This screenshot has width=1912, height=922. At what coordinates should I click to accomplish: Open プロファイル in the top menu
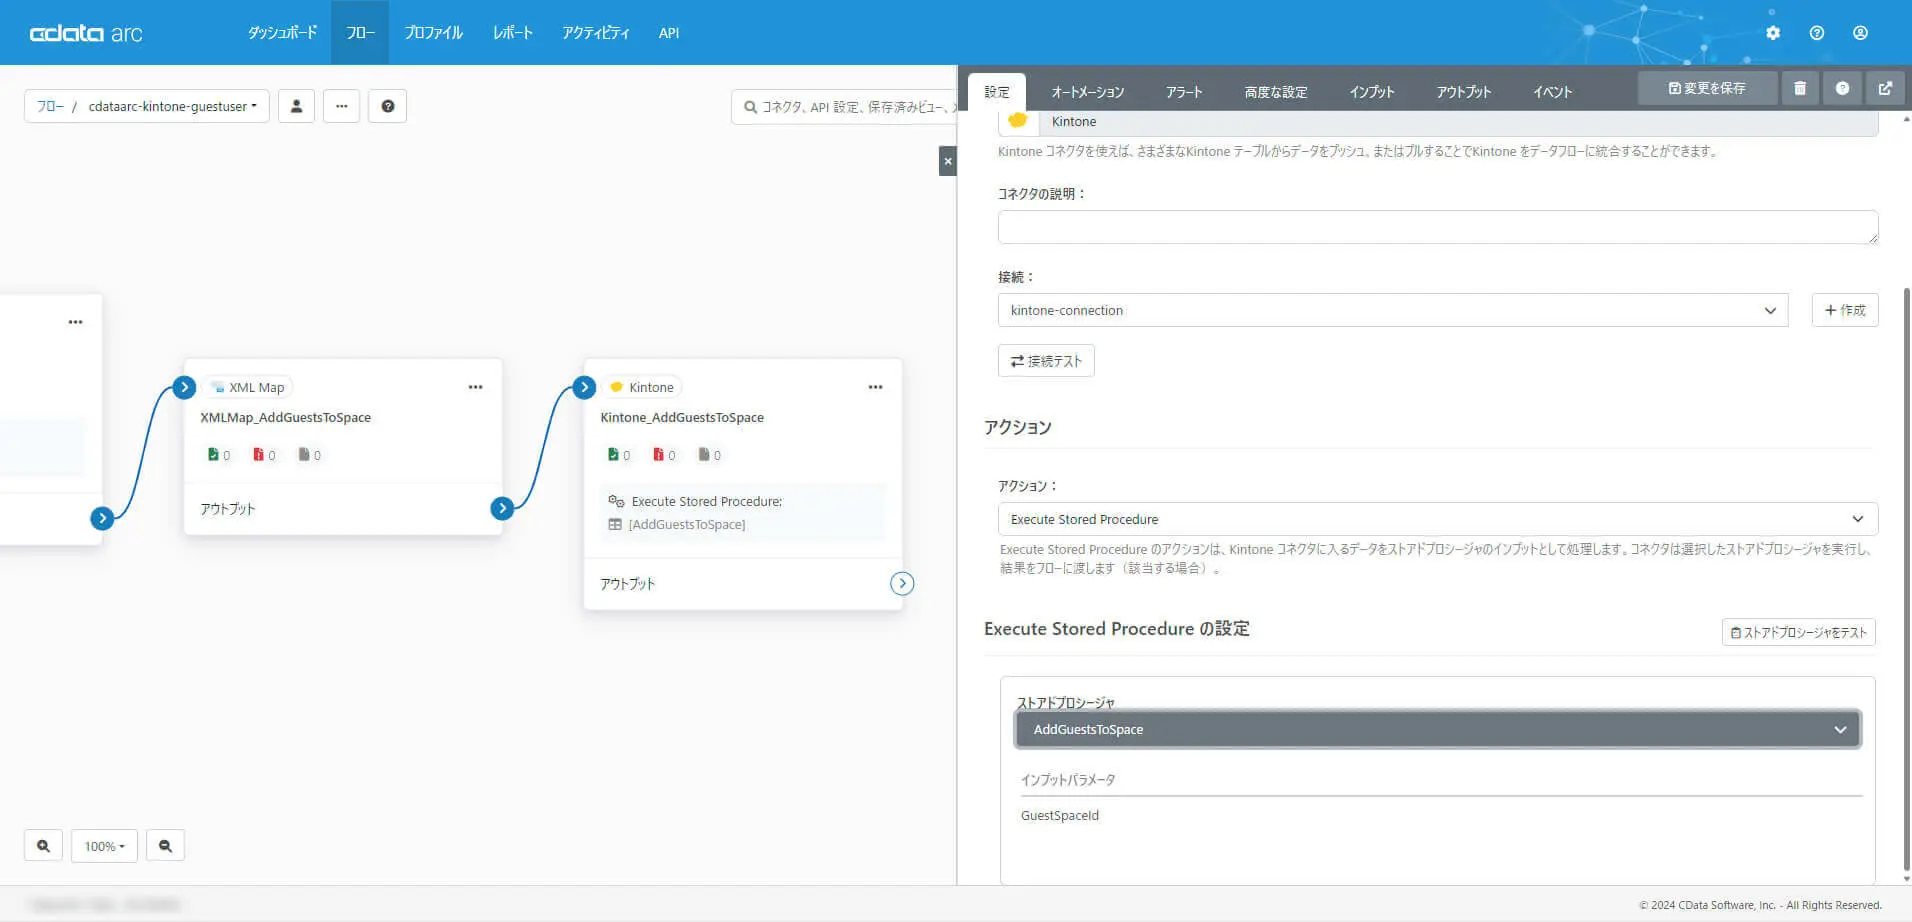[433, 33]
